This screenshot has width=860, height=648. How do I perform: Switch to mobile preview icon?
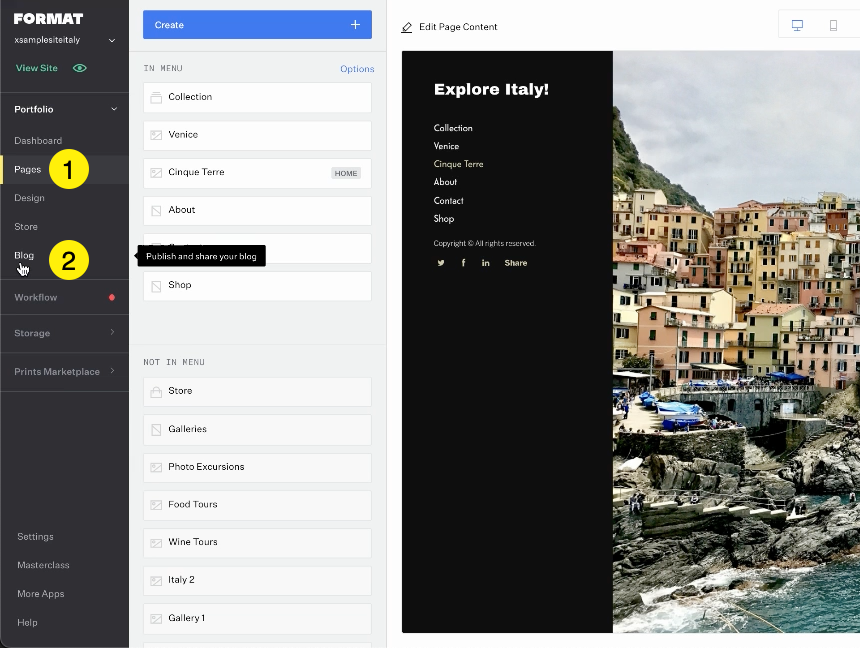click(x=833, y=25)
